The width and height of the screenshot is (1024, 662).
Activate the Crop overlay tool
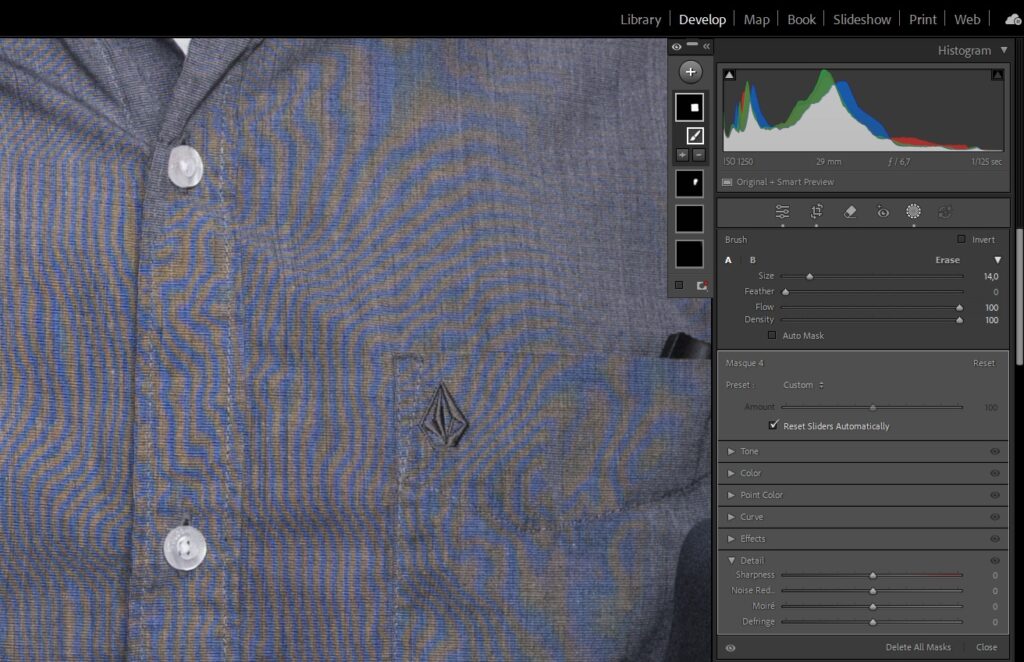pyautogui.click(x=817, y=211)
